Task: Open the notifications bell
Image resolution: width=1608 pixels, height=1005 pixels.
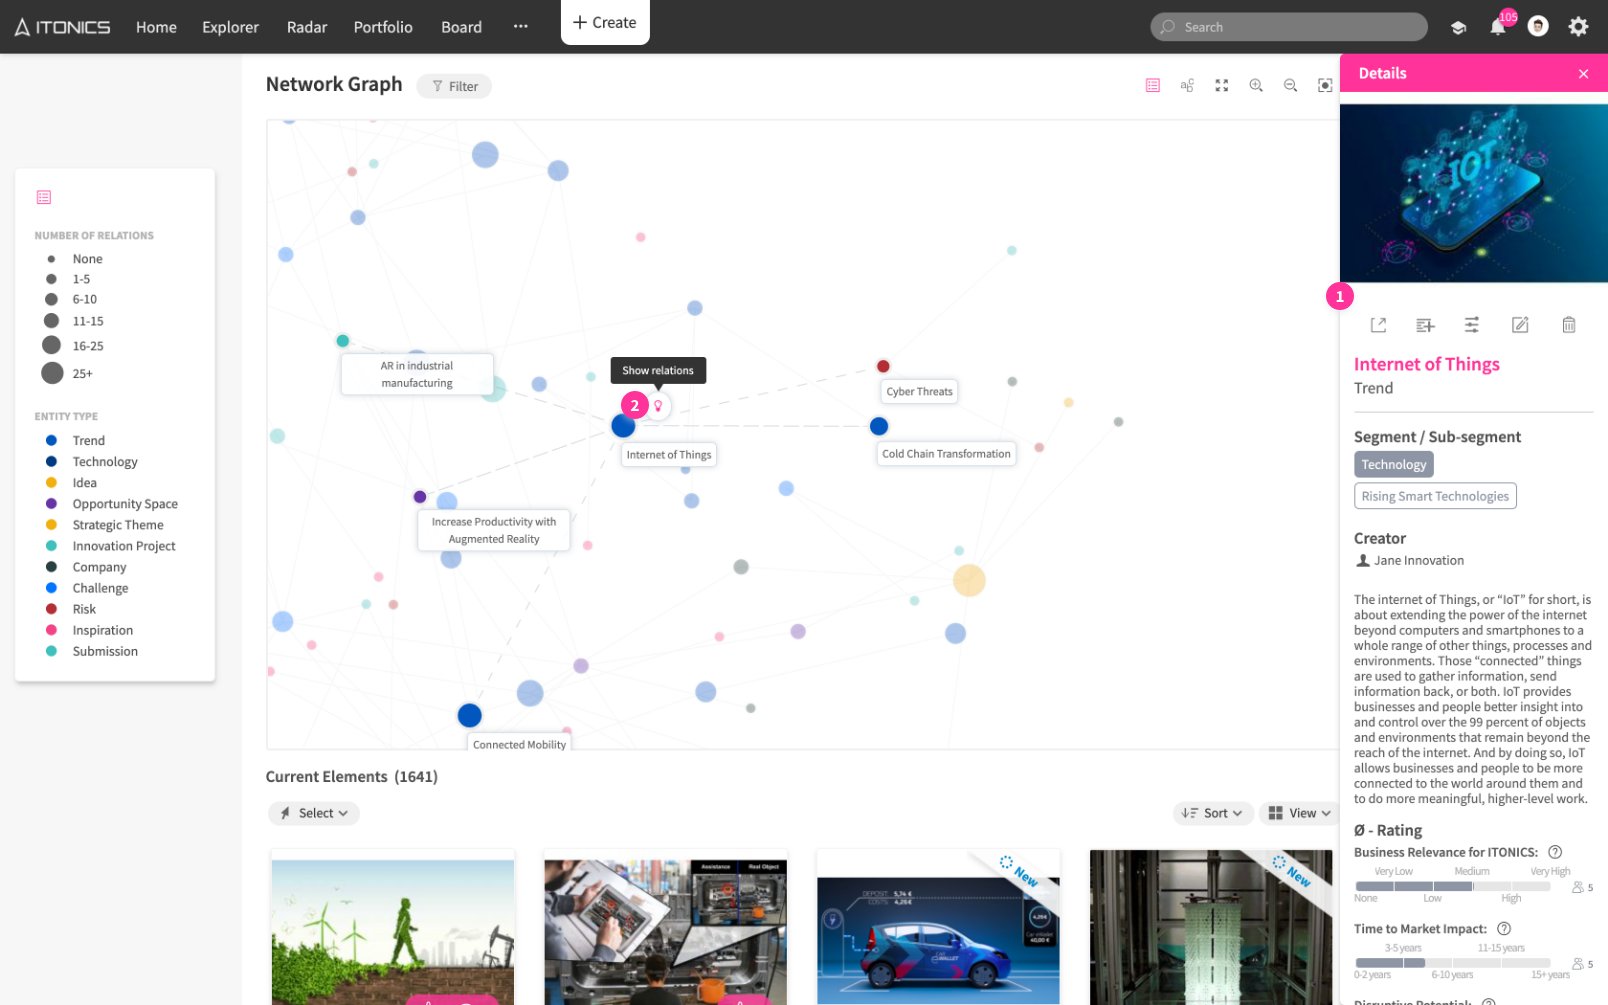Action: [x=1497, y=27]
